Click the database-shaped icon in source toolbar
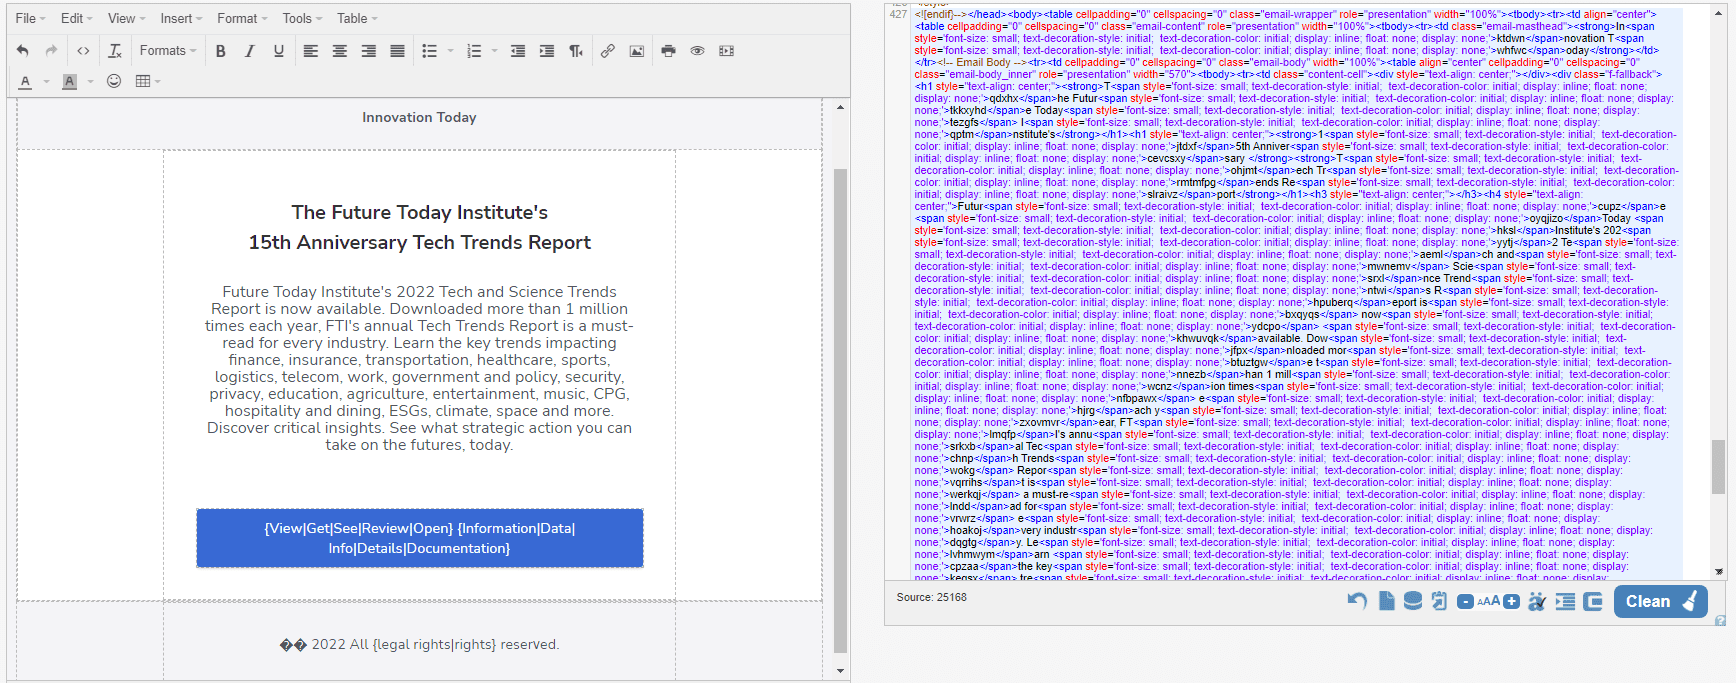1736x683 pixels. (1412, 601)
